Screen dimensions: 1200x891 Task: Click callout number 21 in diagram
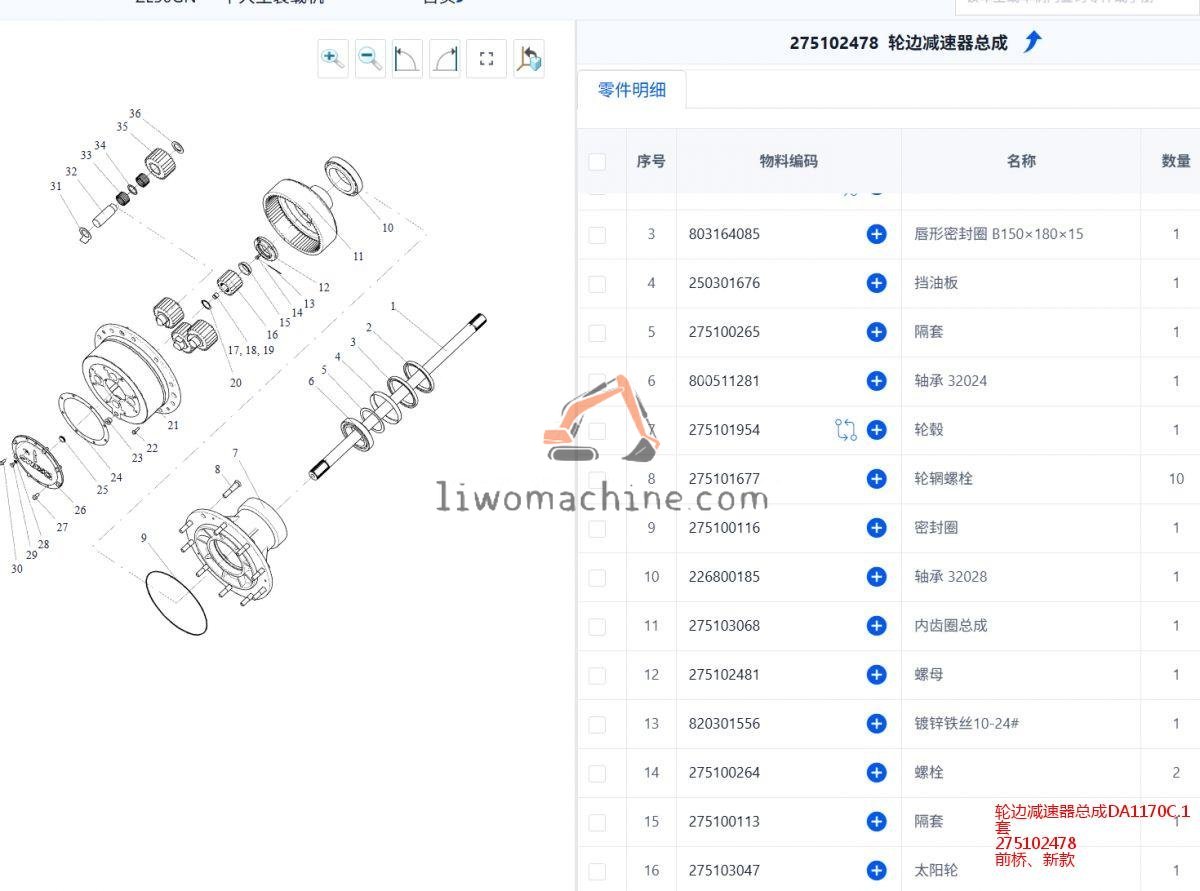tap(173, 425)
